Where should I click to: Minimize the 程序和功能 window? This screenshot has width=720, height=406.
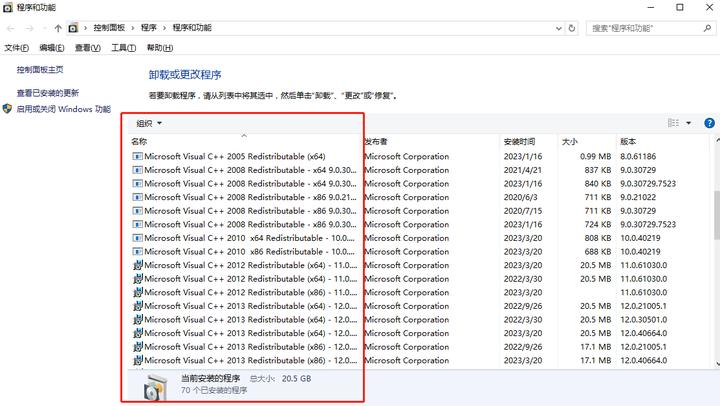[651, 7]
